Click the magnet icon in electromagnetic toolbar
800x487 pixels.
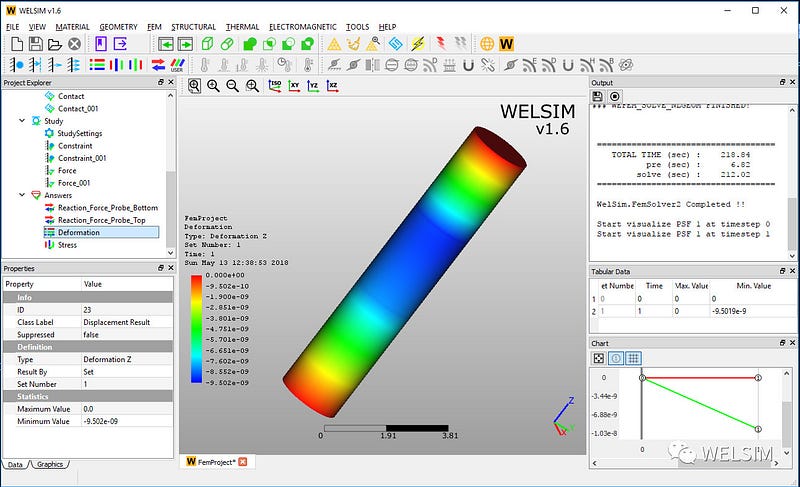[x=468, y=65]
